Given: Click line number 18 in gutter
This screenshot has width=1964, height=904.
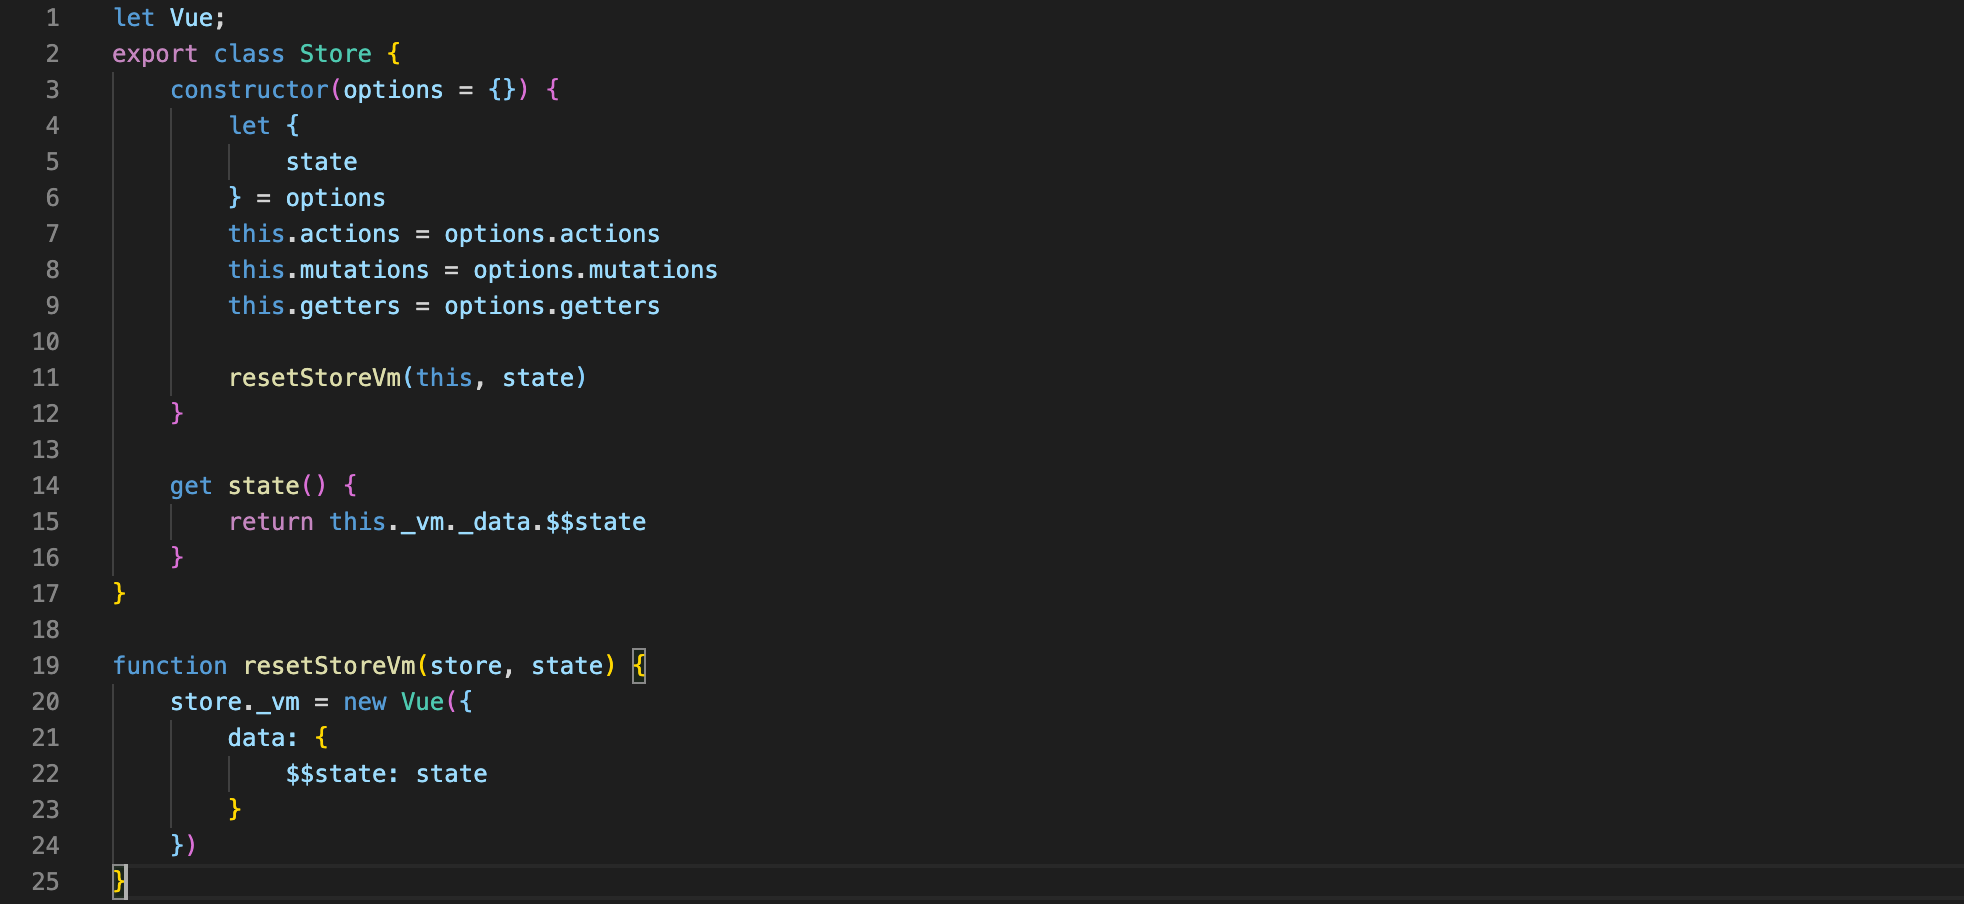Looking at the screenshot, I should (46, 630).
